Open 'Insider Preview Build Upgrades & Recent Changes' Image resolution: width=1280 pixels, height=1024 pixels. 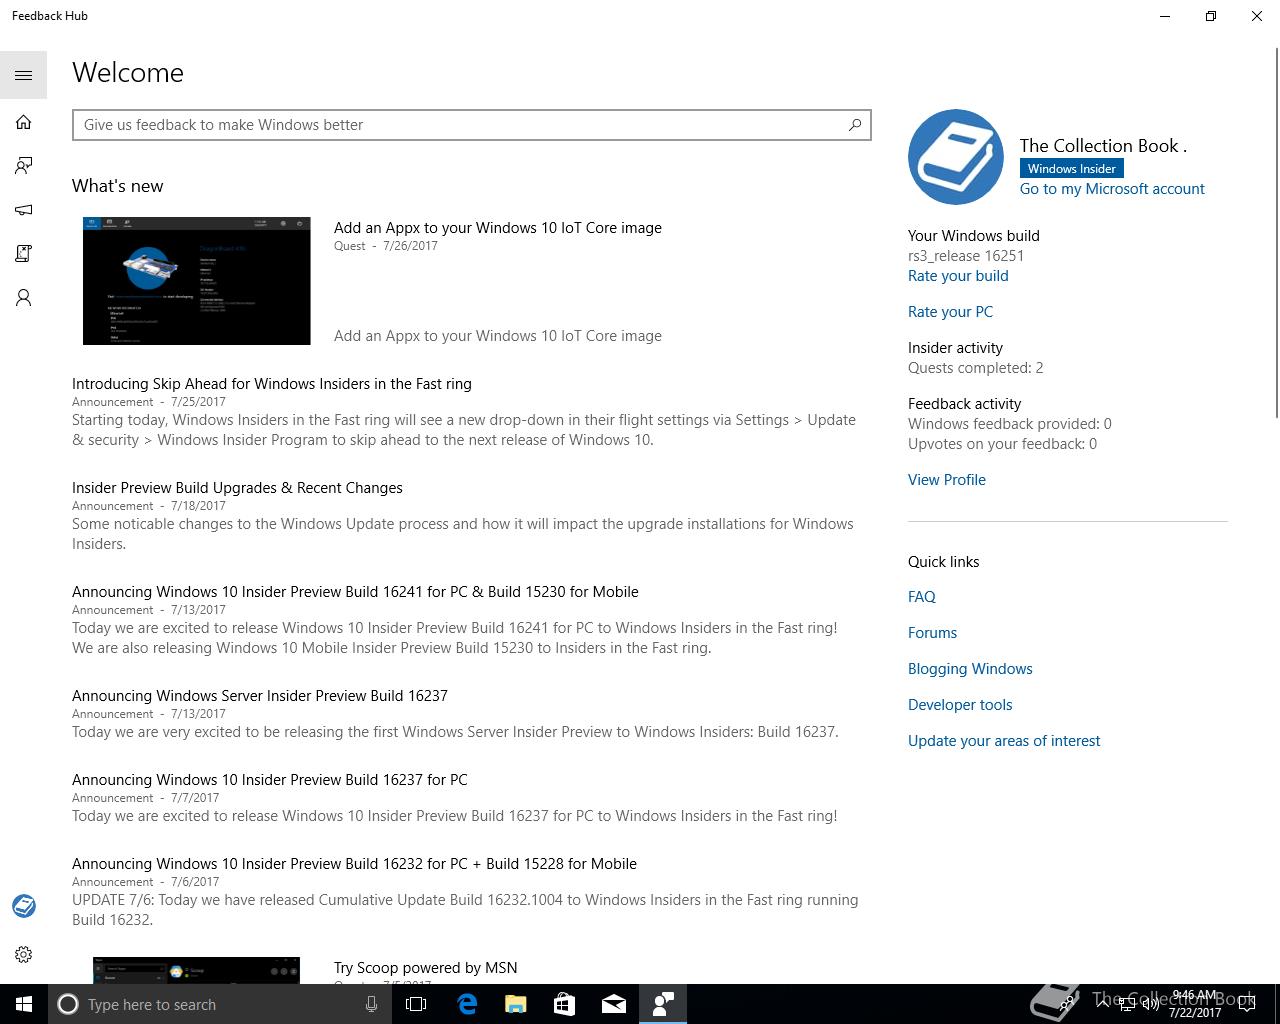pyautogui.click(x=237, y=488)
